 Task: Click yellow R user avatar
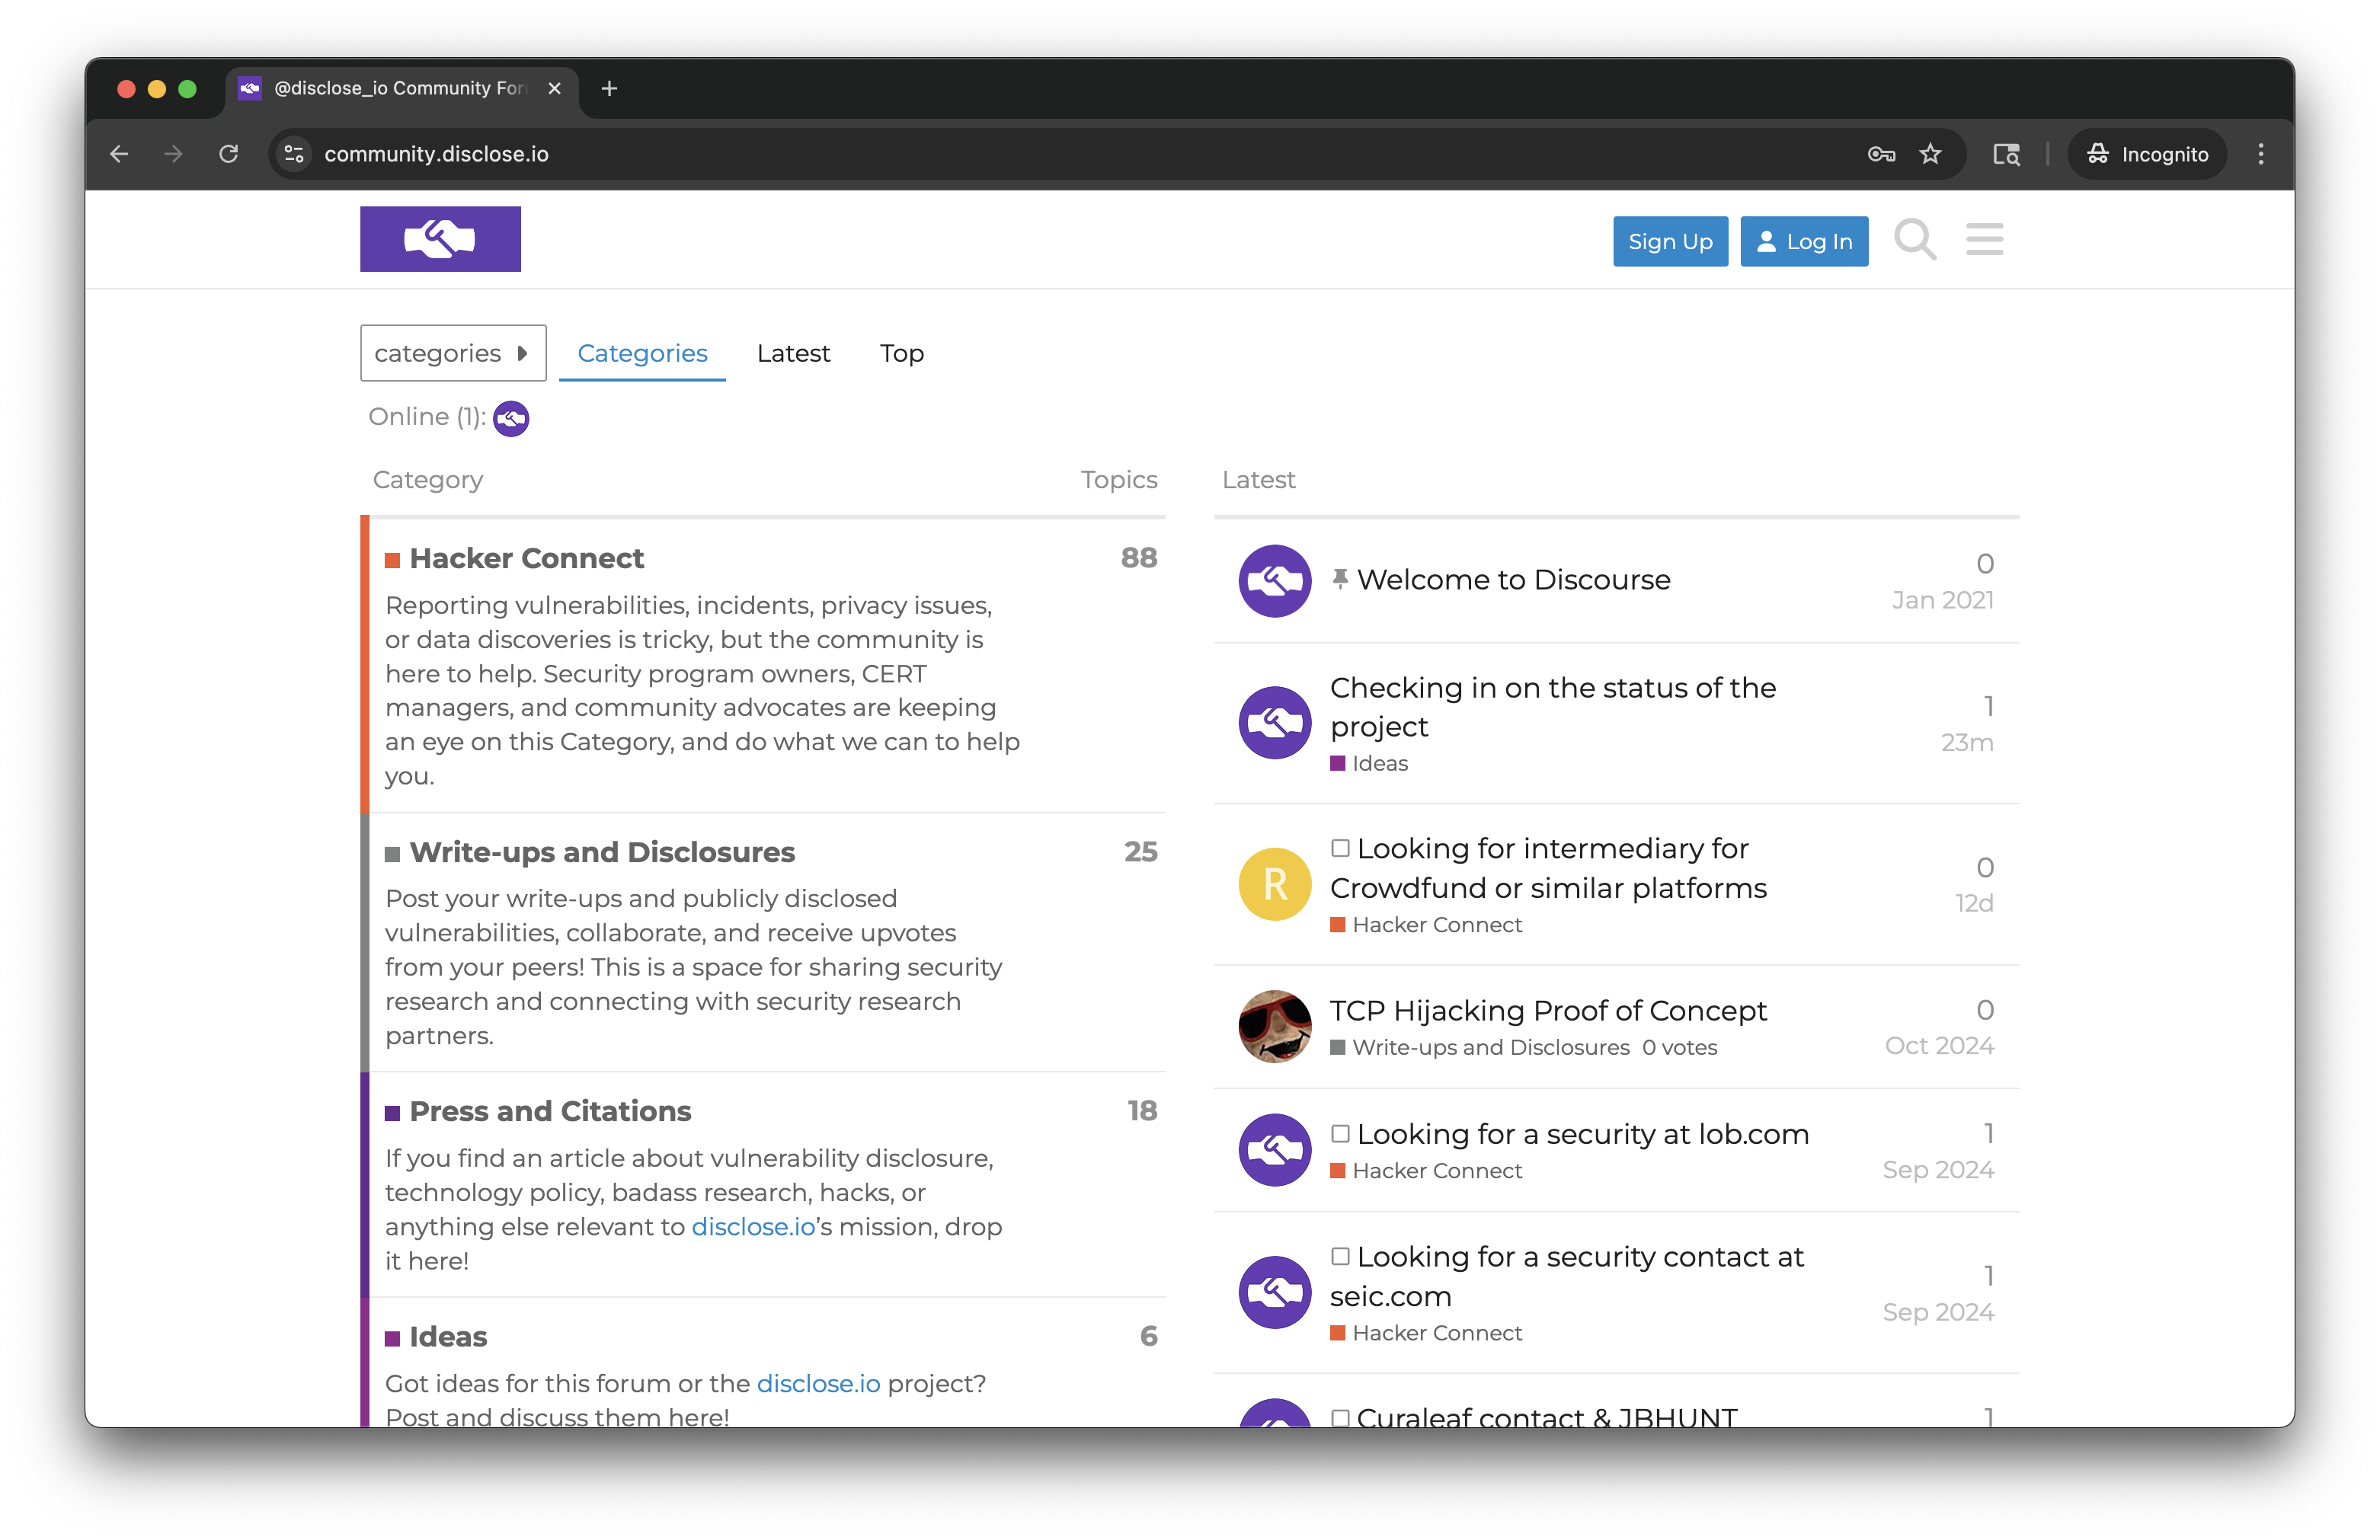coord(1274,884)
